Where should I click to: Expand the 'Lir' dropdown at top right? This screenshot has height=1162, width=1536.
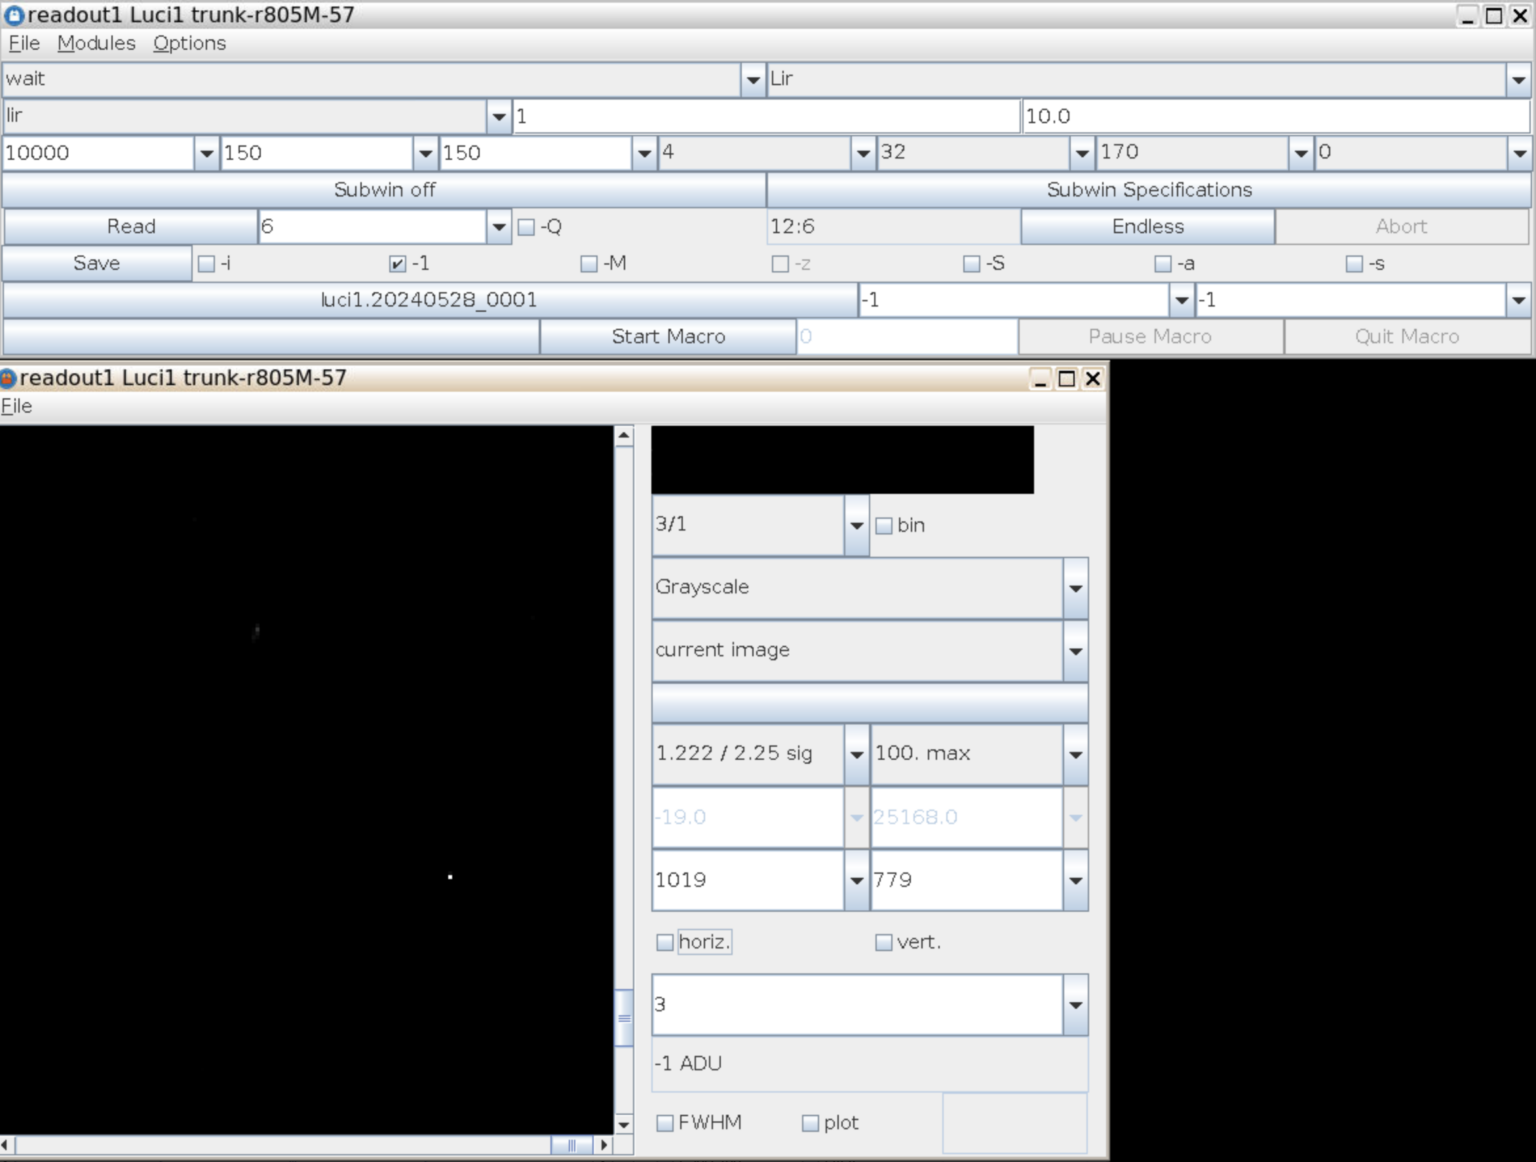1518,79
